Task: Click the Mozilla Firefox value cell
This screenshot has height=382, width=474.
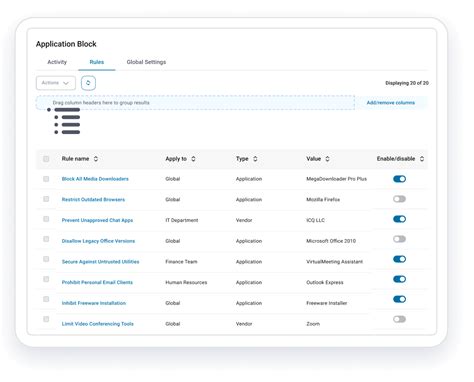Action: 323,200
